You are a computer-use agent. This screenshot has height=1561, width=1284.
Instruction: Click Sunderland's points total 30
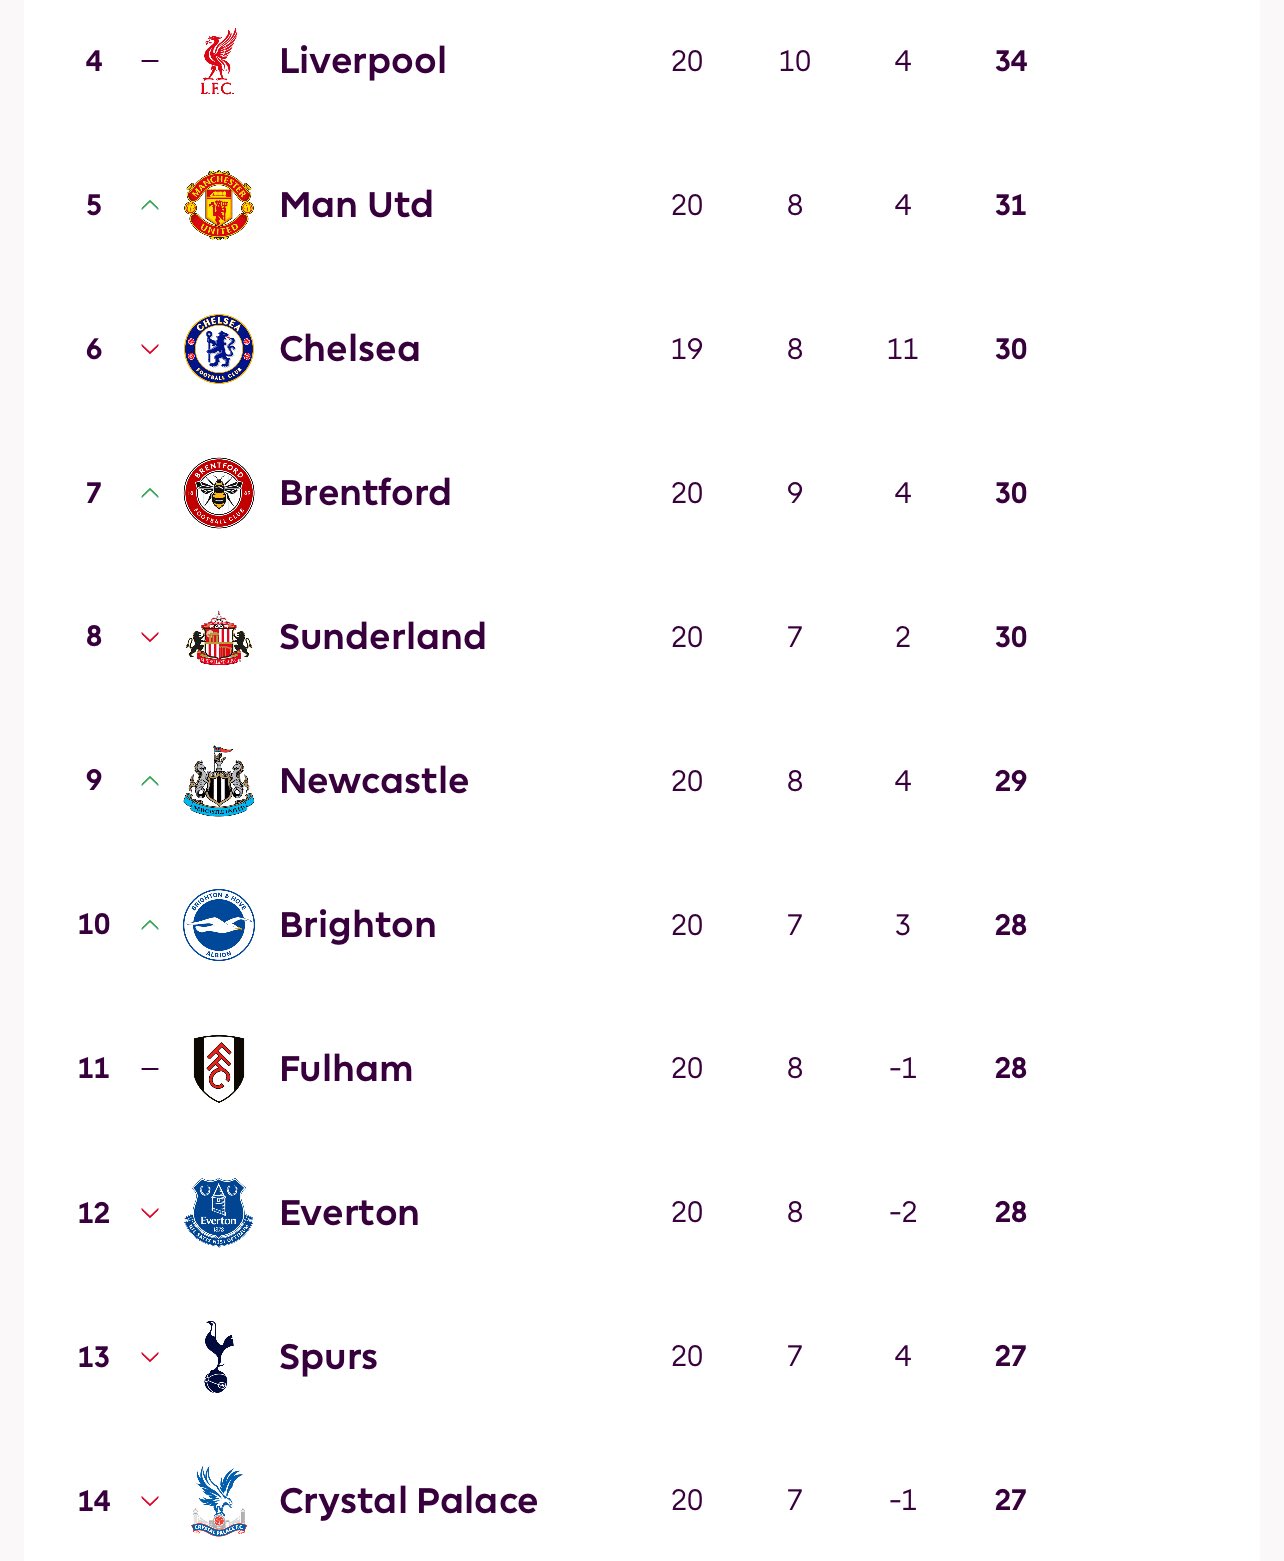[x=1010, y=637]
